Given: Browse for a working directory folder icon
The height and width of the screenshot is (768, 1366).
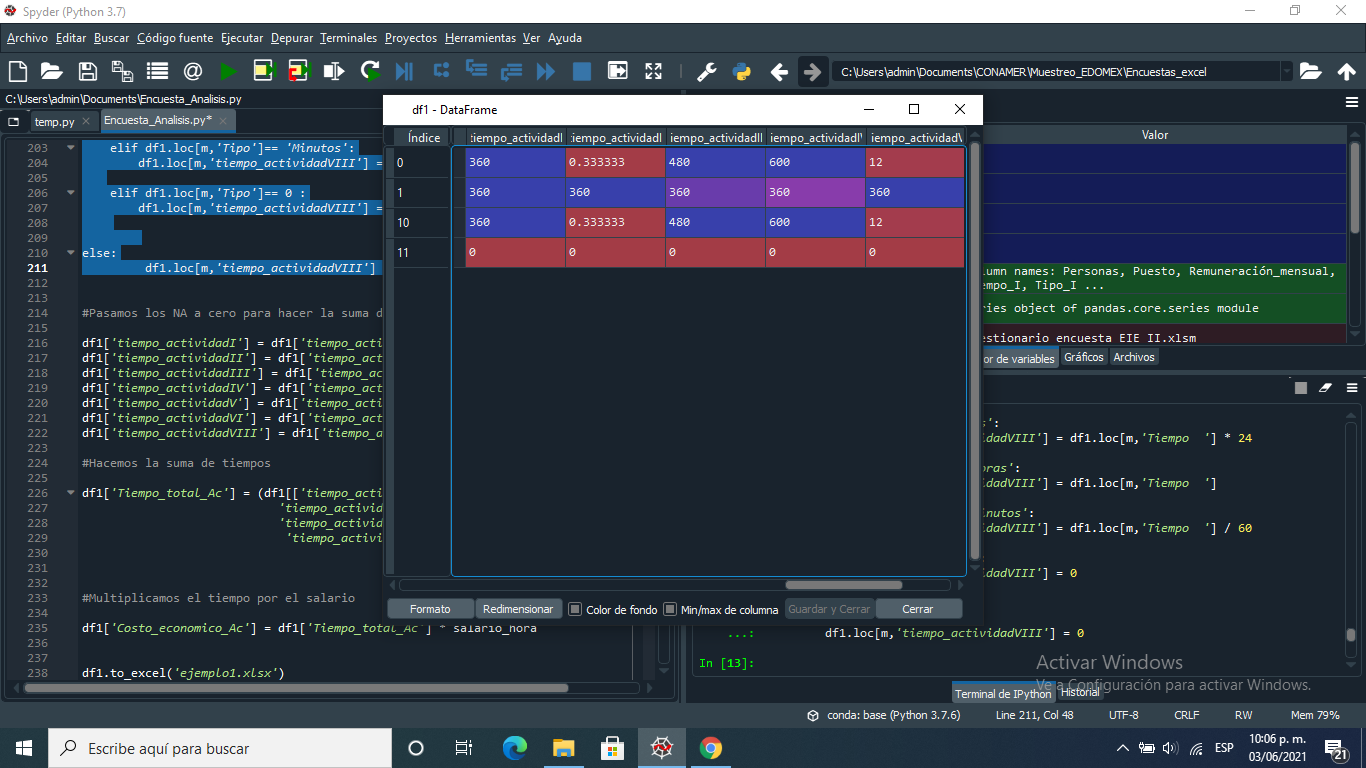Looking at the screenshot, I should (1311, 71).
